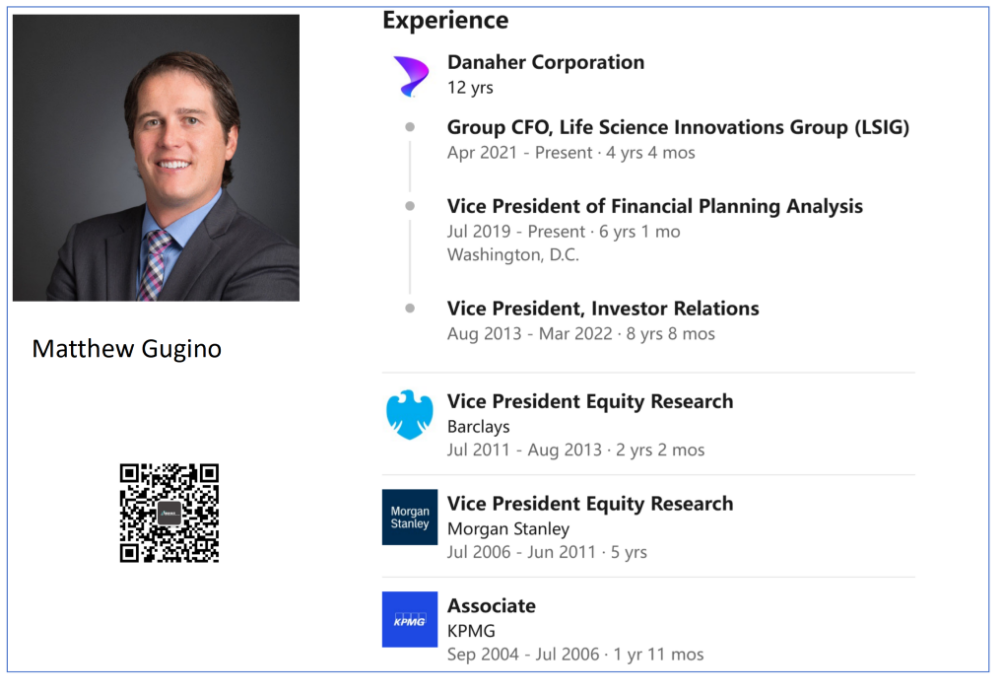Open Vice President Equity Research, Morgan Stanley
The image size is (1000, 679).
tap(590, 503)
